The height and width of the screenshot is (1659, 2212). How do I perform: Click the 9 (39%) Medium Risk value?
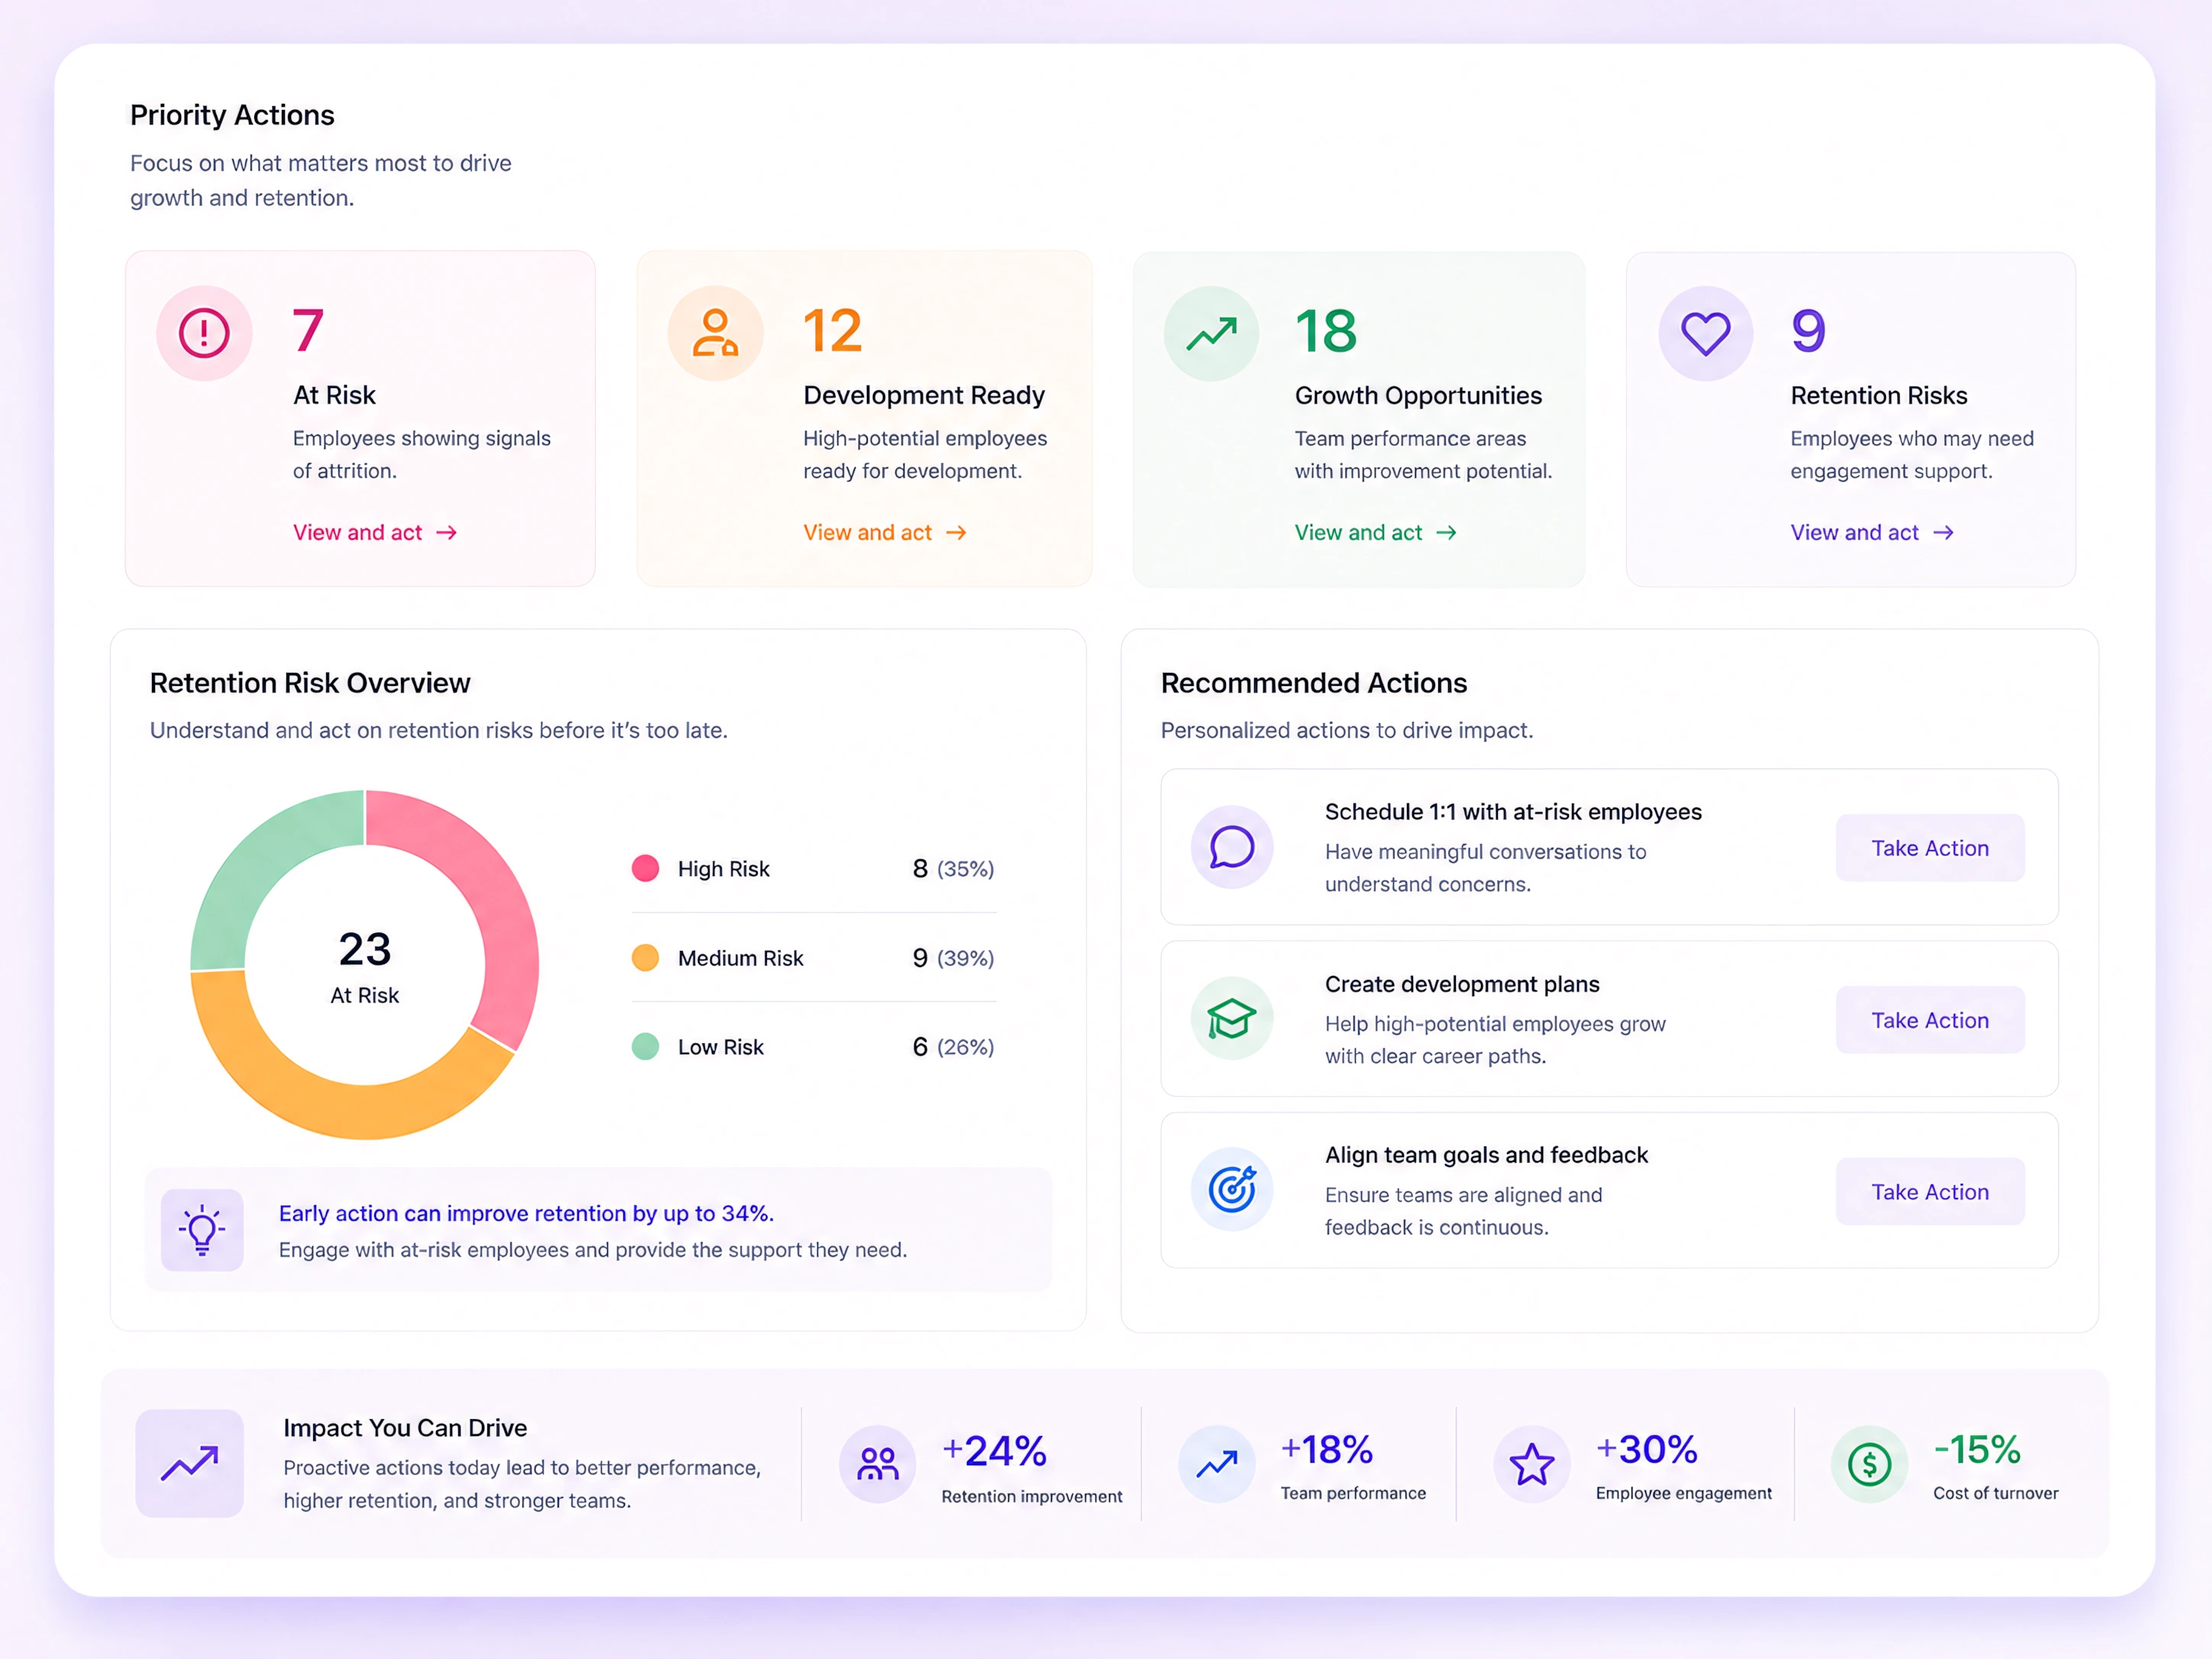click(x=953, y=958)
